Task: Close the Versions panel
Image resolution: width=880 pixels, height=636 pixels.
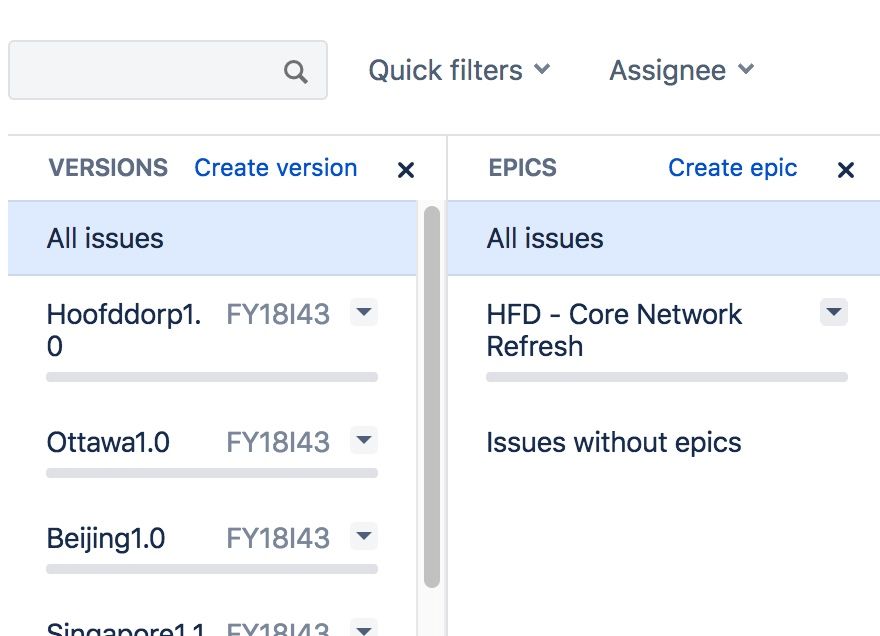Action: click(405, 170)
